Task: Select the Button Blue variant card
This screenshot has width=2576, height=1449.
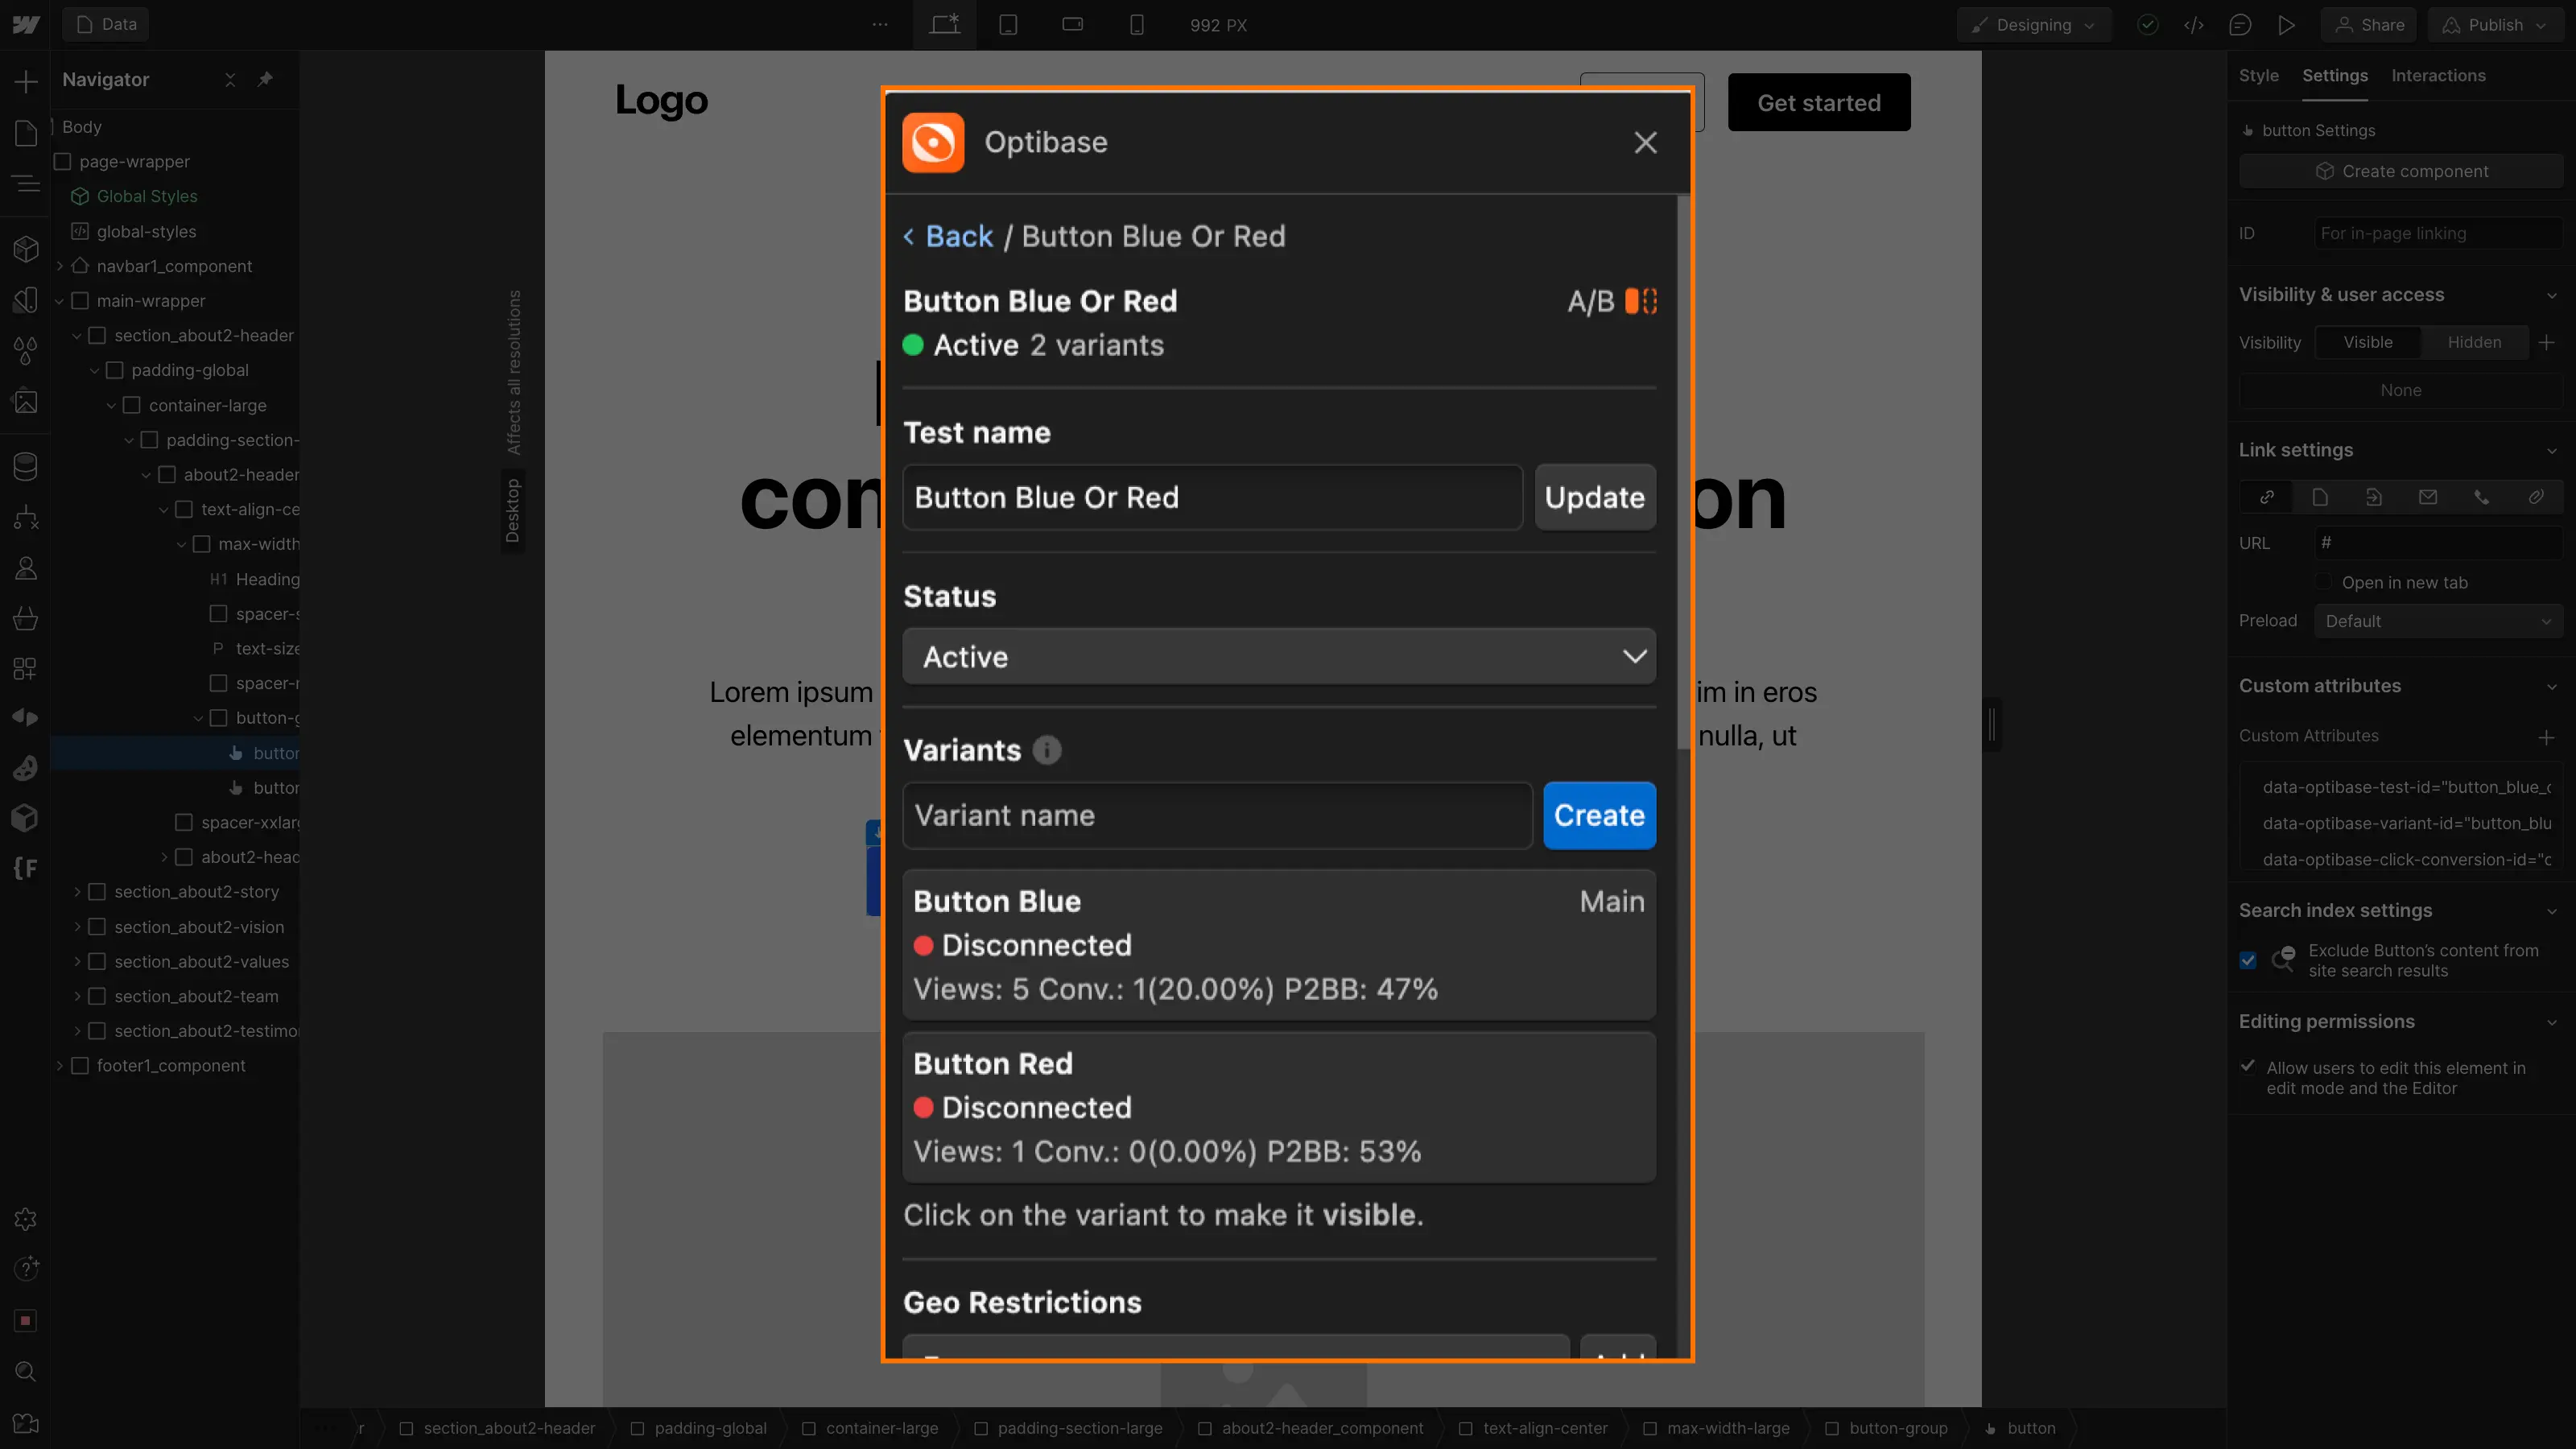Action: pyautogui.click(x=1279, y=945)
